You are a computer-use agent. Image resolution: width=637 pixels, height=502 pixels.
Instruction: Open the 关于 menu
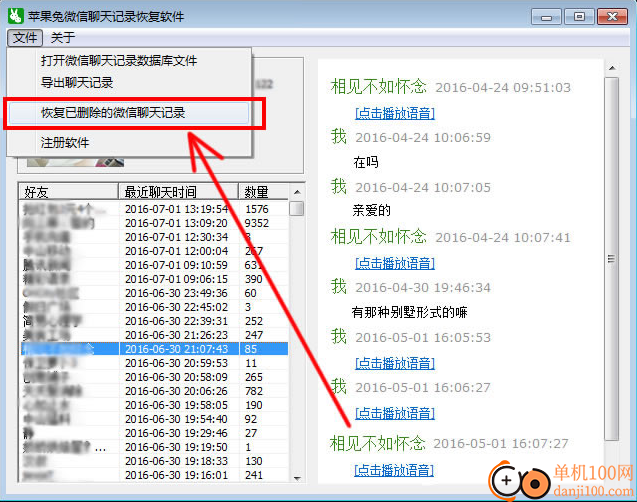point(63,38)
